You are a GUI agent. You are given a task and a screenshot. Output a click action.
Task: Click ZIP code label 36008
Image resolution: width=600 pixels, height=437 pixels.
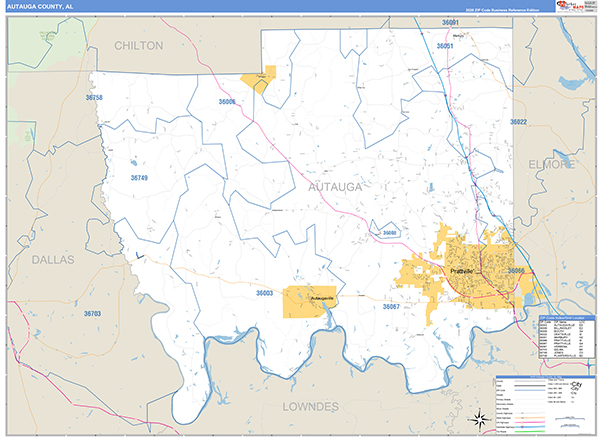tap(390, 233)
